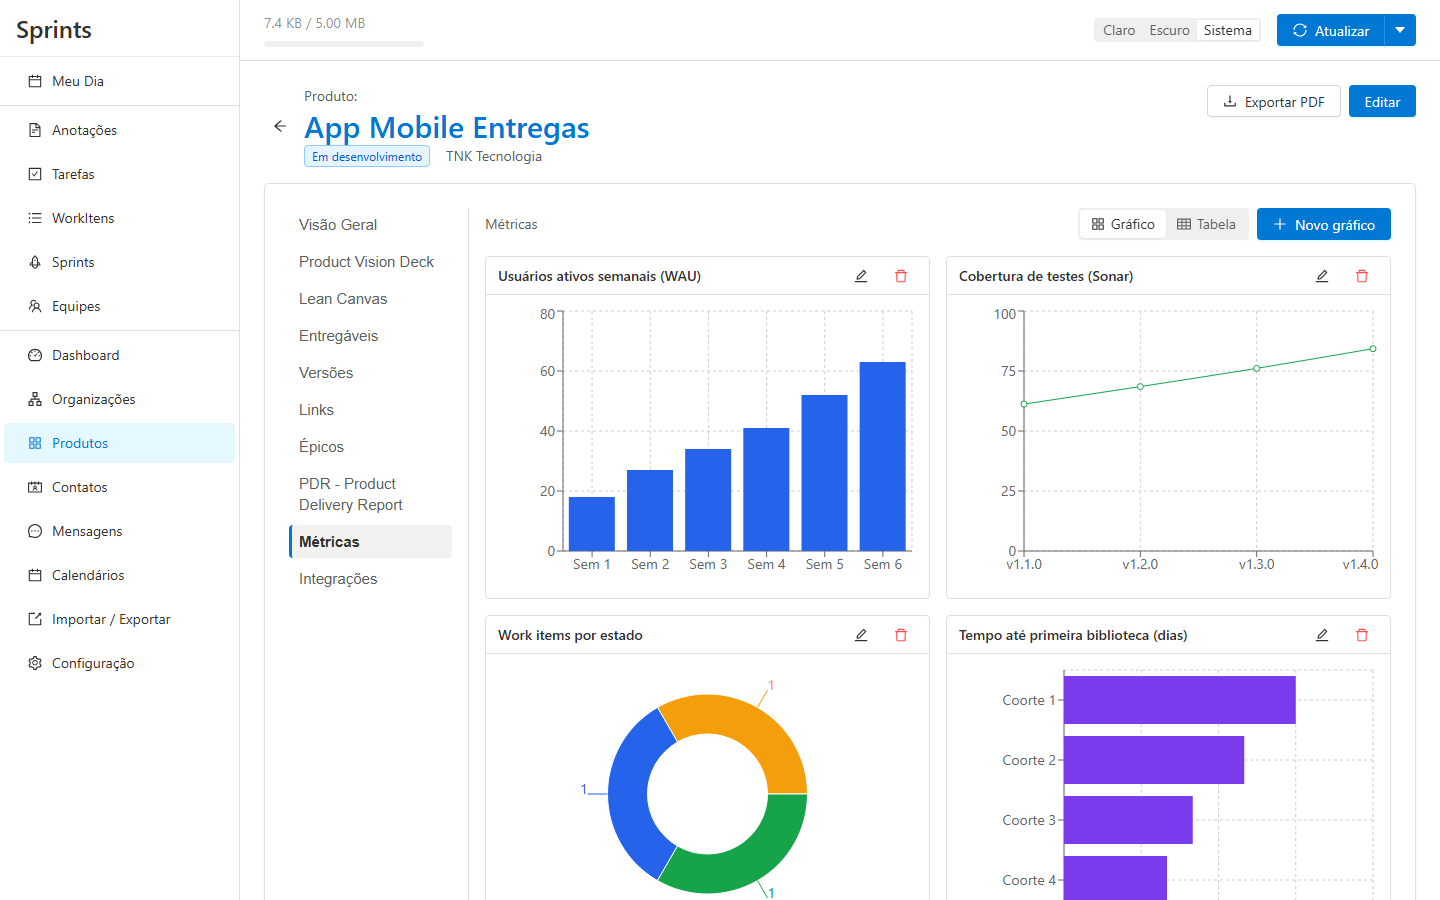1440x900 pixels.
Task: Edit the Cobertura de testes chart
Action: 1322,276
